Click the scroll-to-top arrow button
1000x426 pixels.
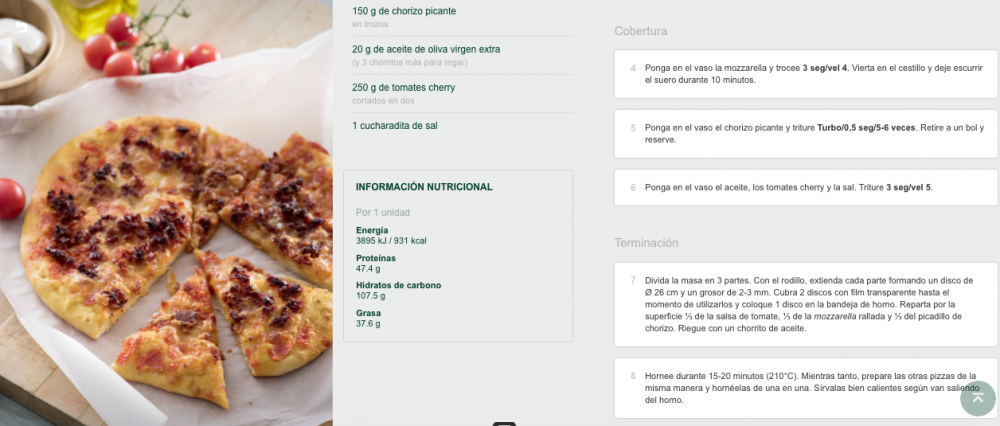978,397
